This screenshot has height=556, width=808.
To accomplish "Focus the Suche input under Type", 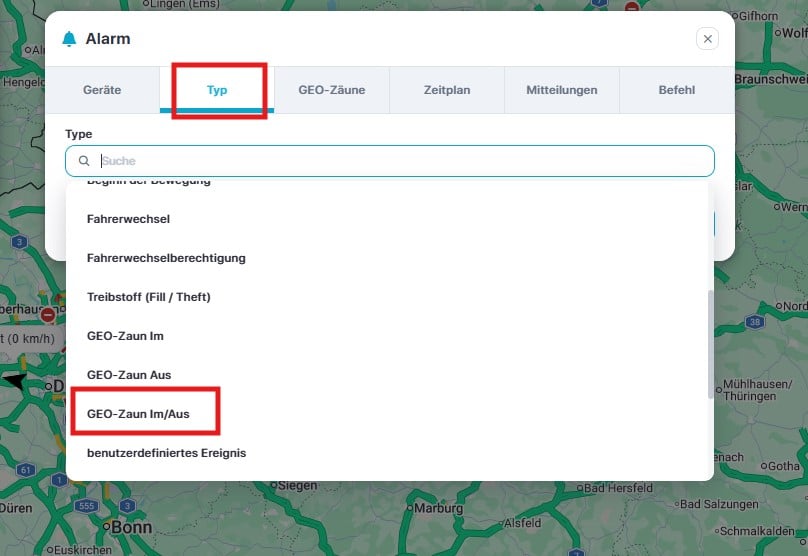I will click(400, 161).
